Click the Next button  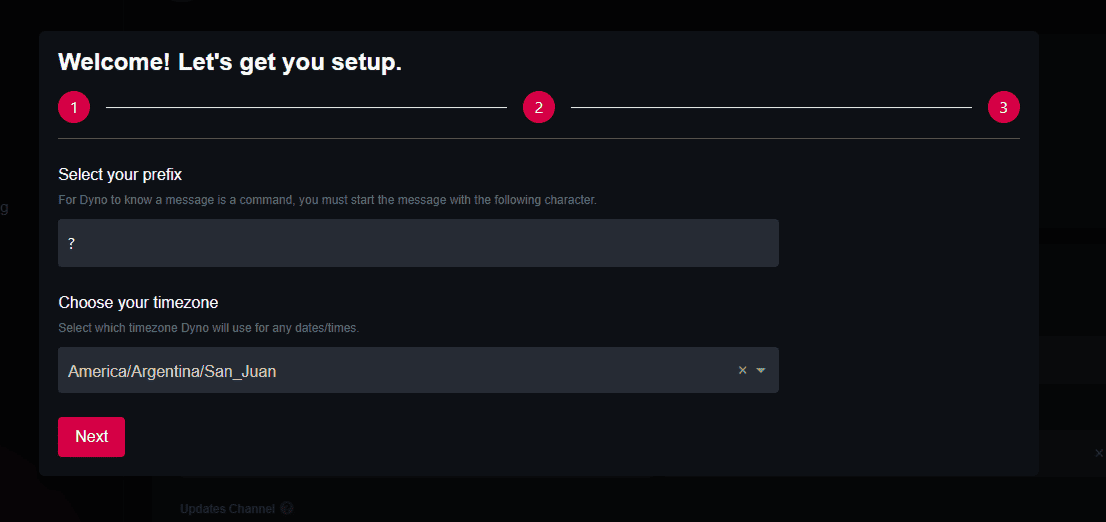coord(91,437)
